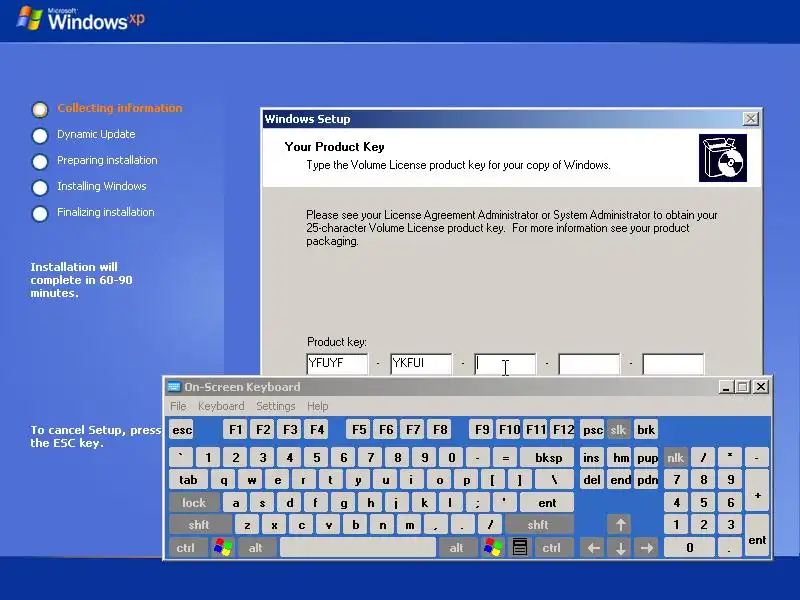Click the end key
The height and width of the screenshot is (600, 800).
[x=620, y=480]
